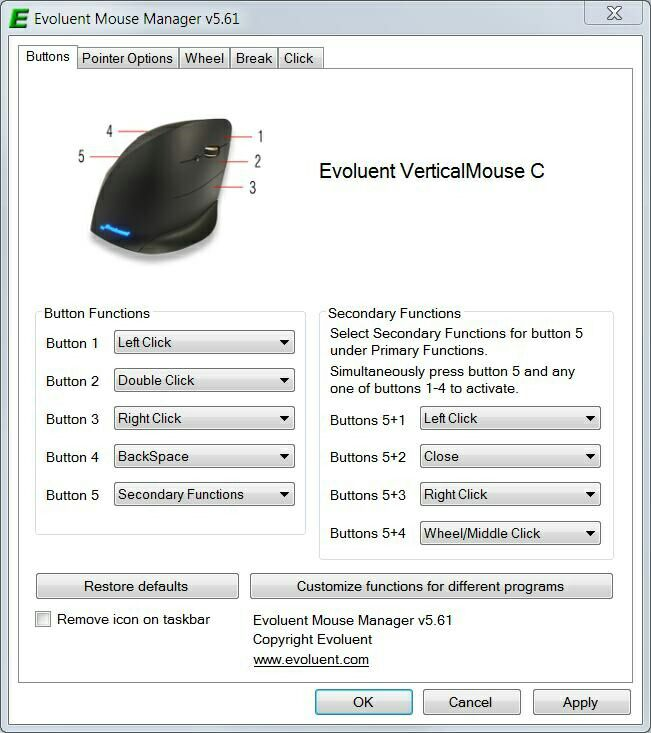Click the Apply button
The height and width of the screenshot is (733, 651).
click(581, 702)
